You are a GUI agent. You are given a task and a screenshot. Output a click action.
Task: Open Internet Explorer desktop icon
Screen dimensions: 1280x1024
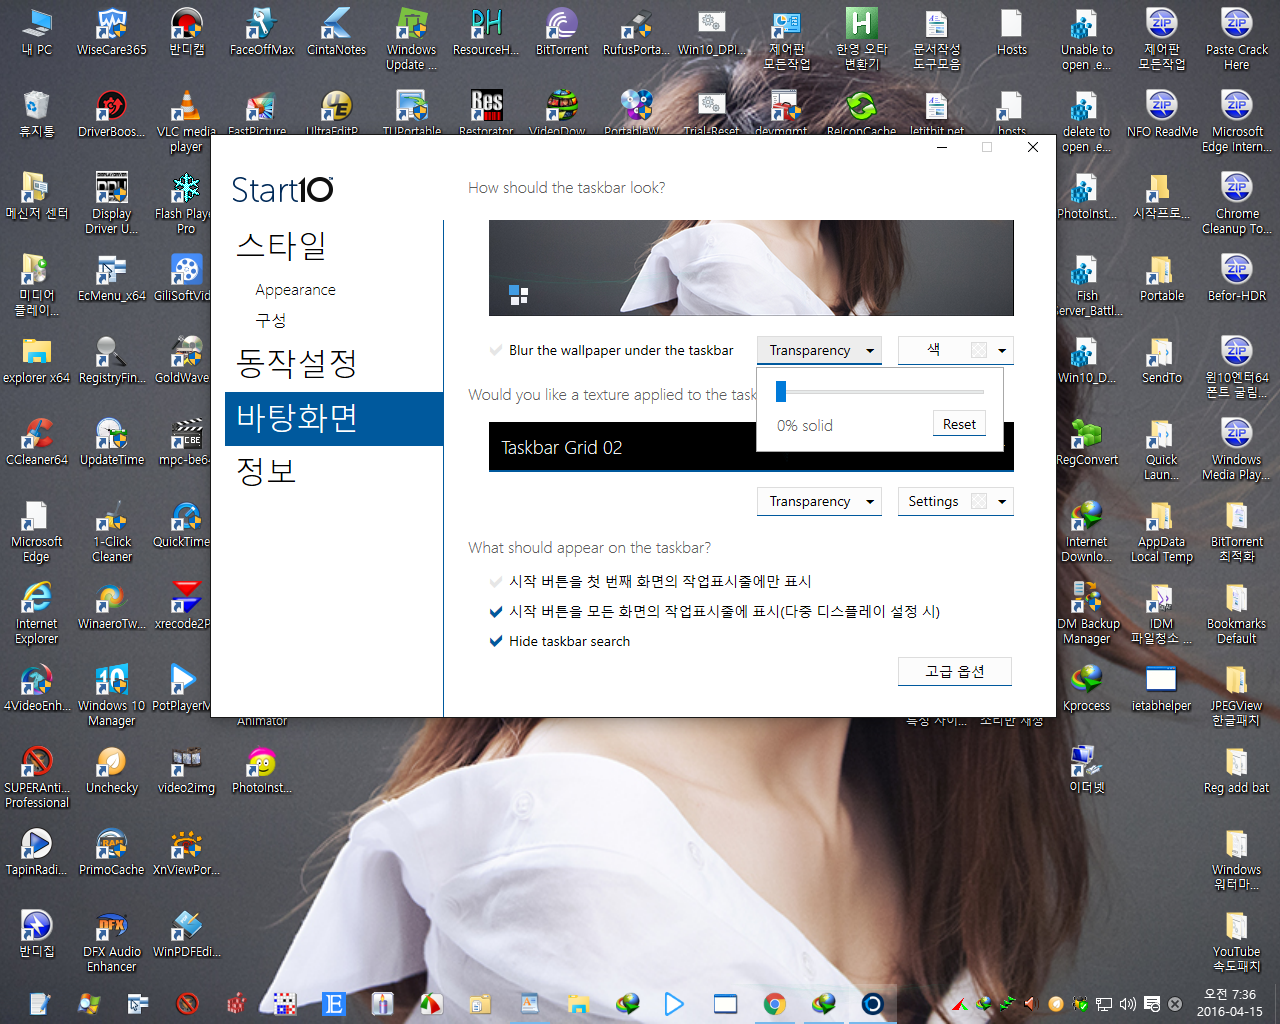[37, 614]
